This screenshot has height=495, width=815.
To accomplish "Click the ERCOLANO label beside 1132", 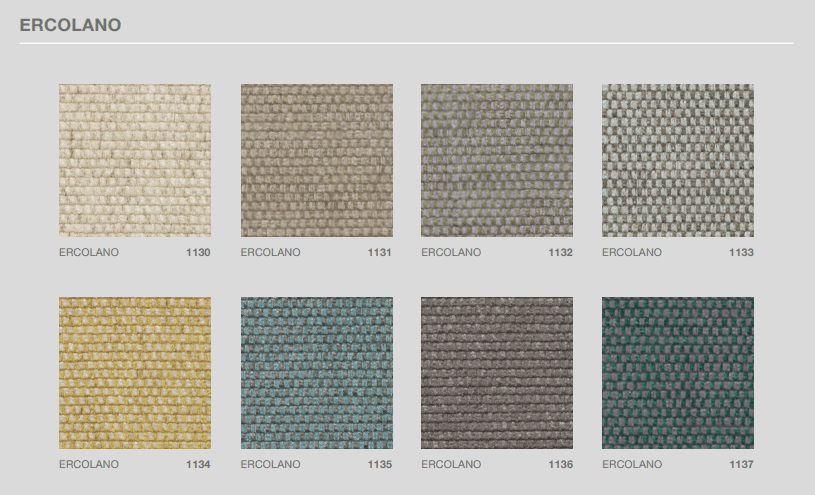I will tap(451, 253).
